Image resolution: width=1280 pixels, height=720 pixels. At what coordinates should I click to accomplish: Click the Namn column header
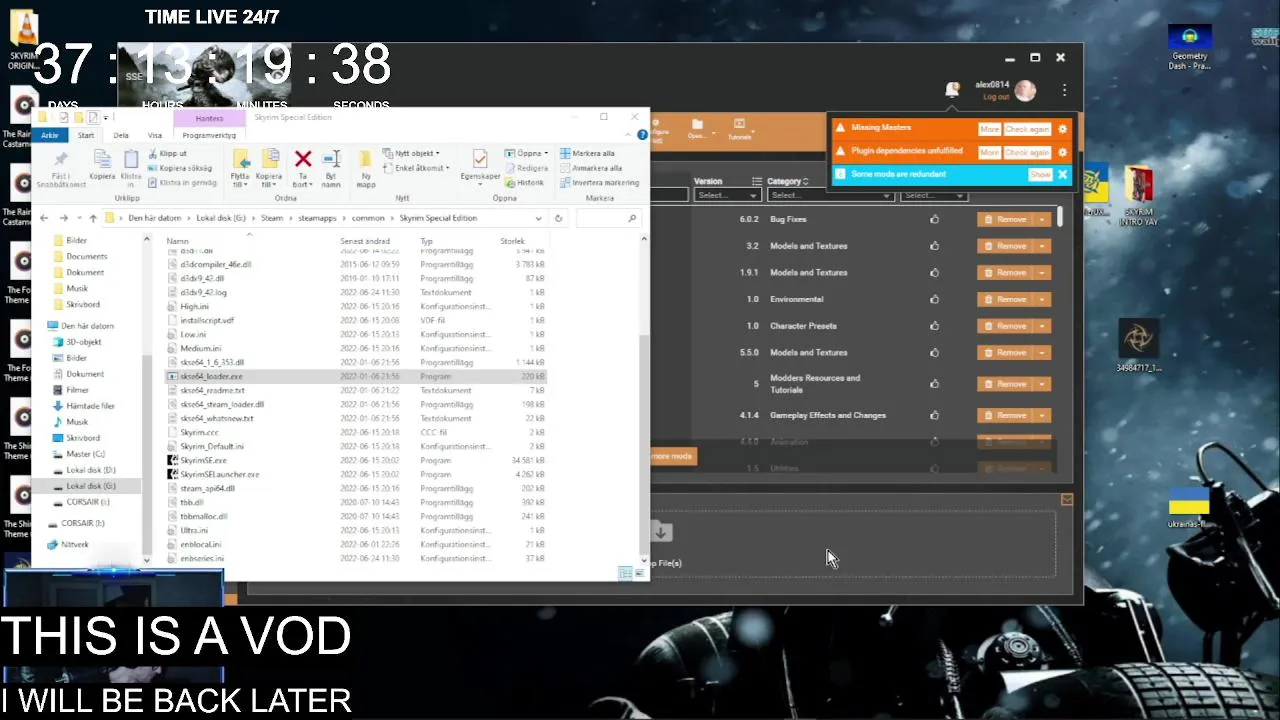(178, 241)
